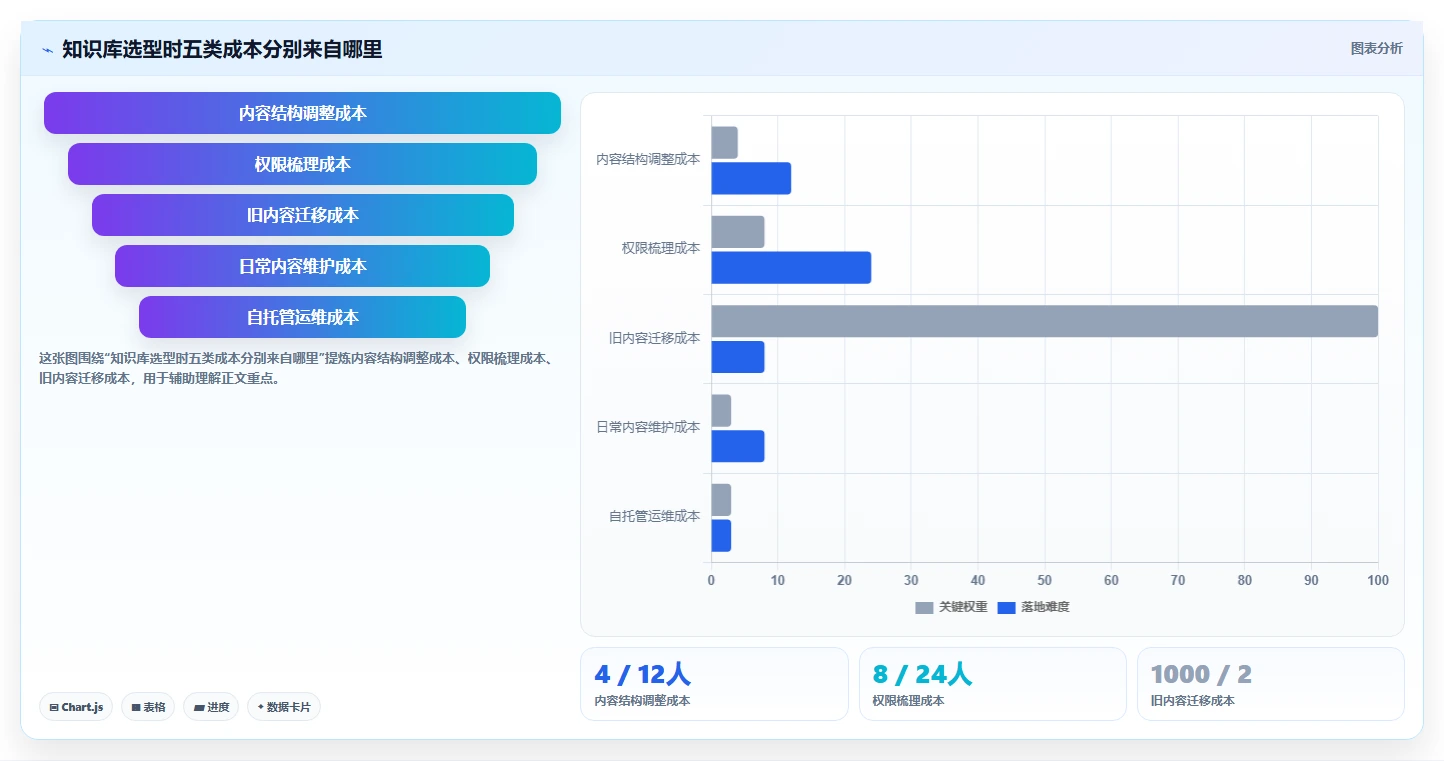
Task: Click the 表格 tag
Action: [x=148, y=707]
